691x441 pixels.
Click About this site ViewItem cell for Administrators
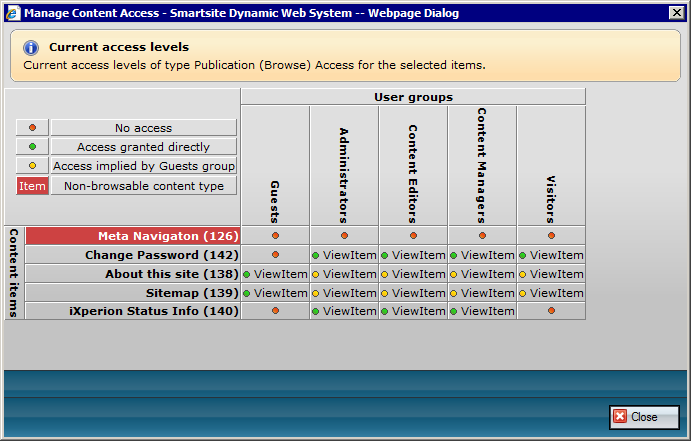[344, 274]
